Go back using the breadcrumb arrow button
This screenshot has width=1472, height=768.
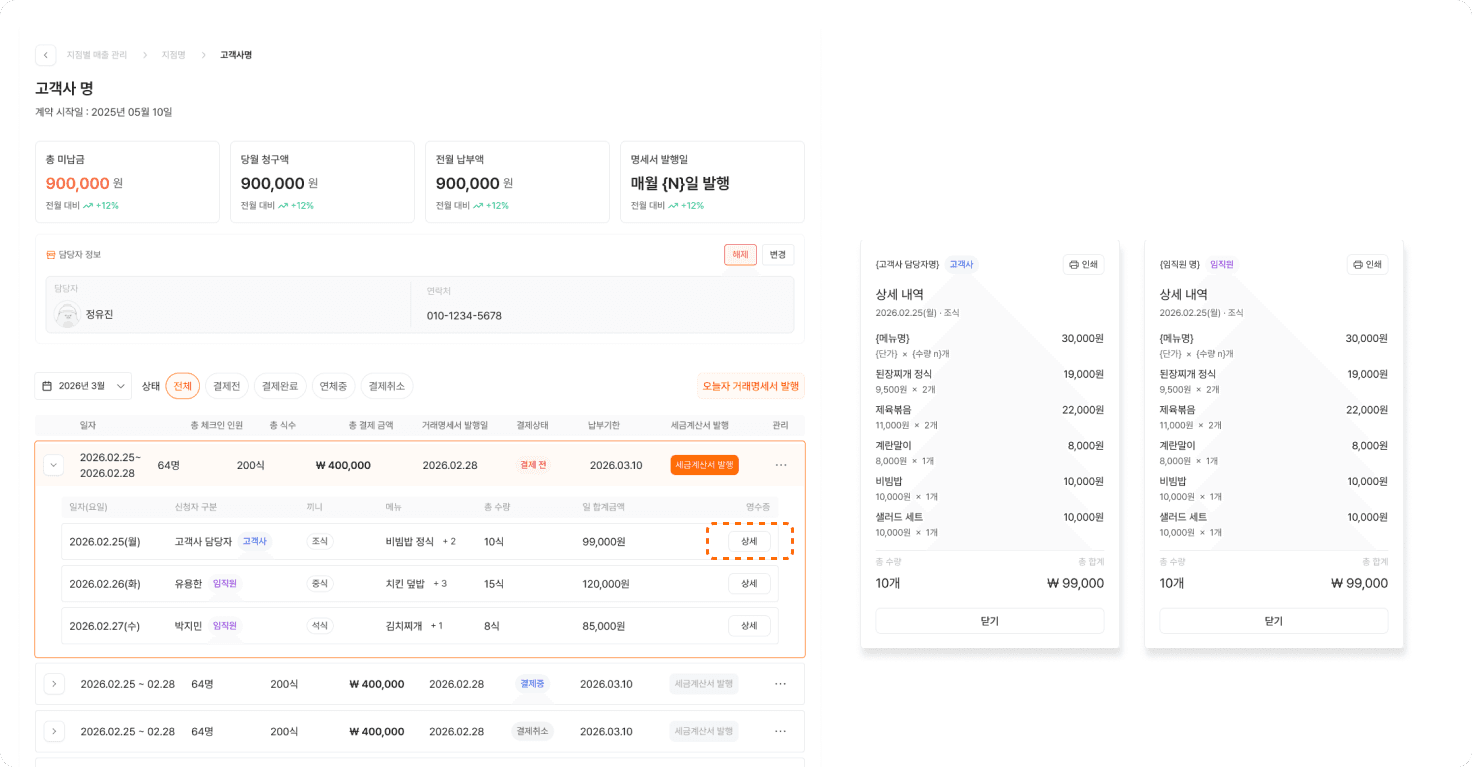click(45, 55)
